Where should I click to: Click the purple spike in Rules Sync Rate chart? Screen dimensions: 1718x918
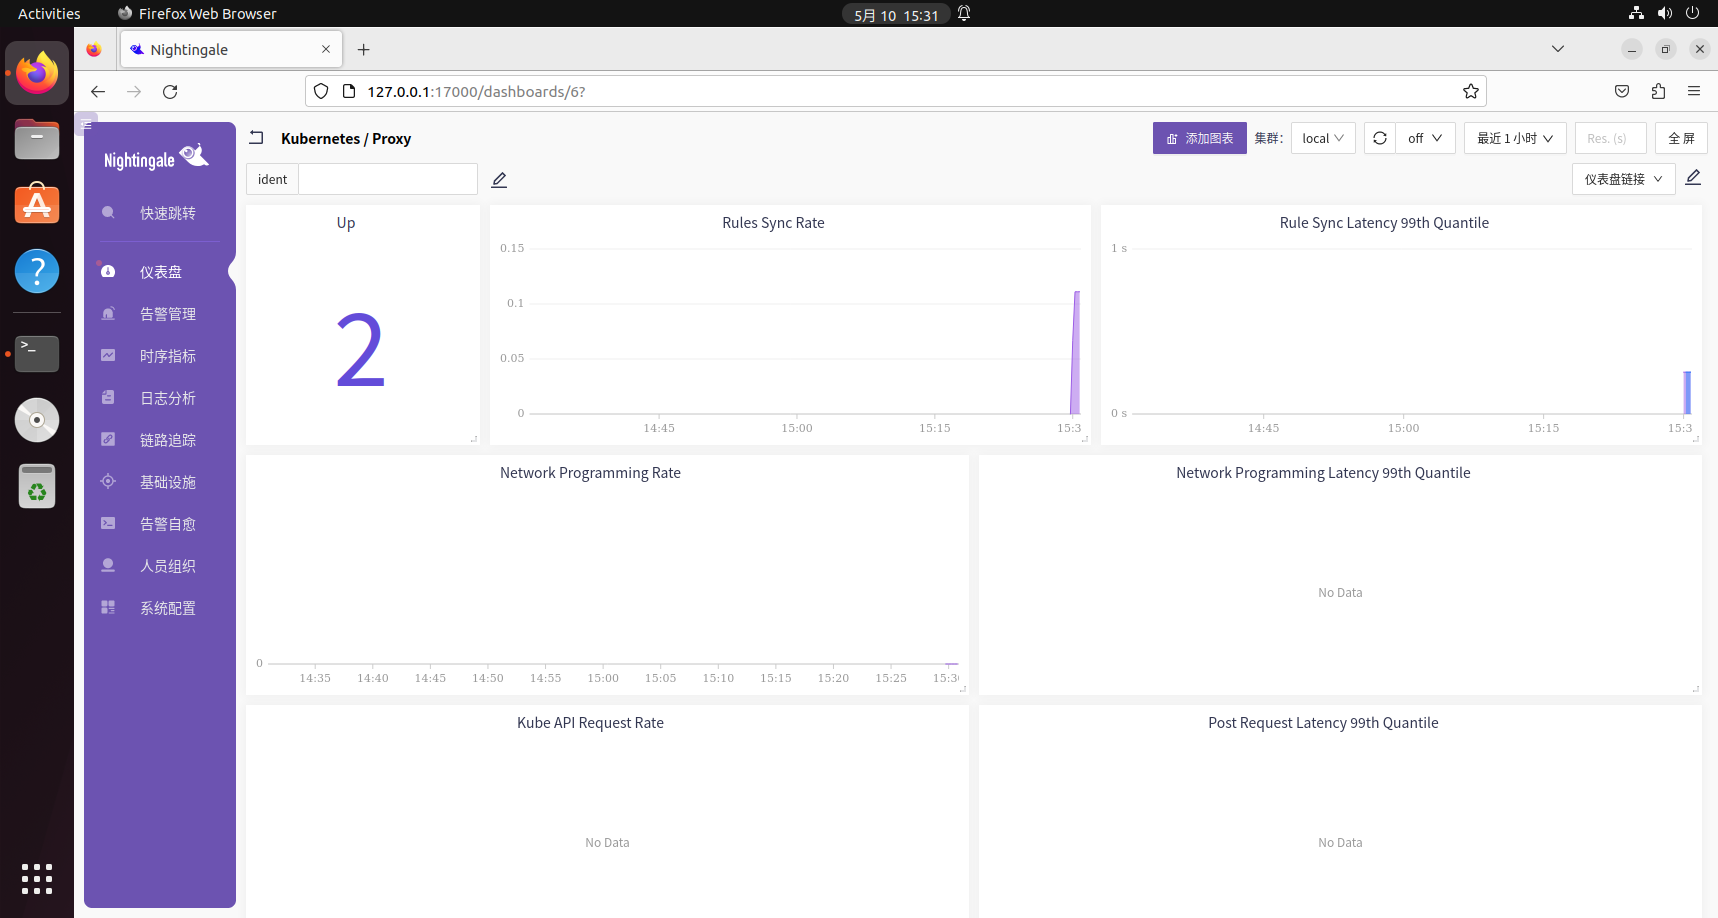point(1076,352)
